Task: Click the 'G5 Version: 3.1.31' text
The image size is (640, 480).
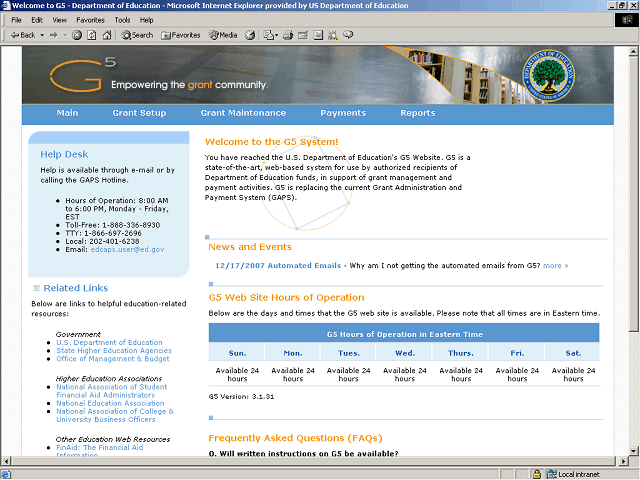Action: click(x=241, y=397)
